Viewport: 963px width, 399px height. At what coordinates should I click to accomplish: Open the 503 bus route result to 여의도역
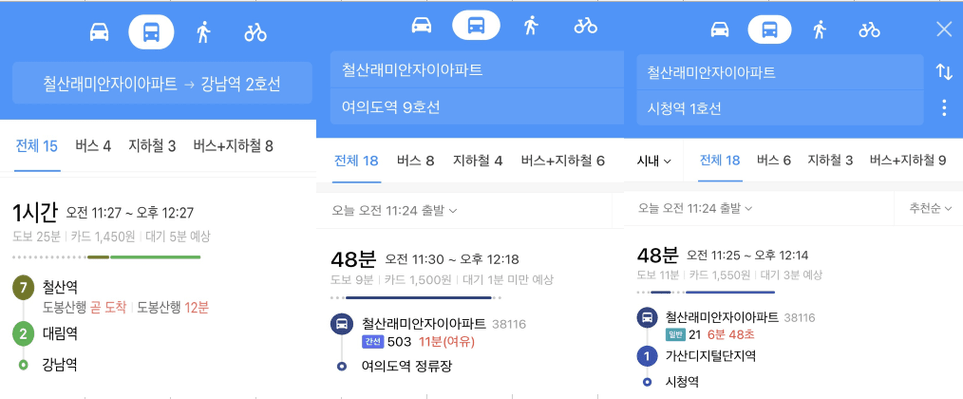pos(470,310)
